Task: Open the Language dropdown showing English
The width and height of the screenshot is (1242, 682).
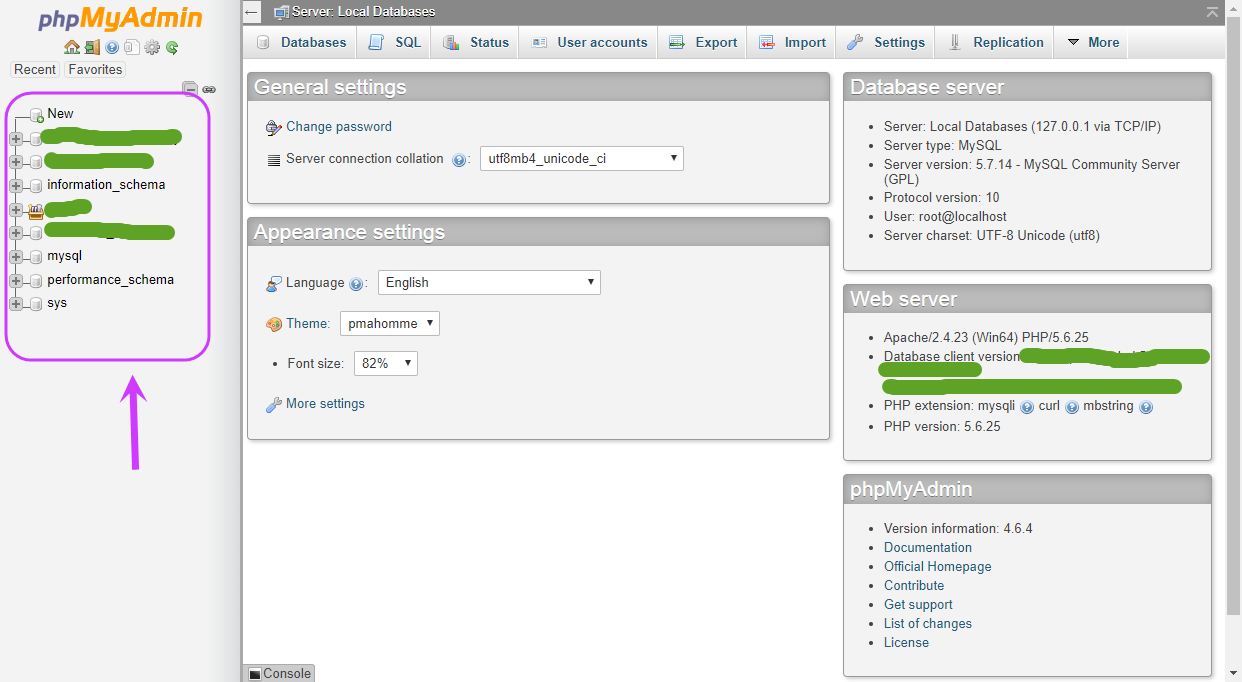Action: (489, 282)
